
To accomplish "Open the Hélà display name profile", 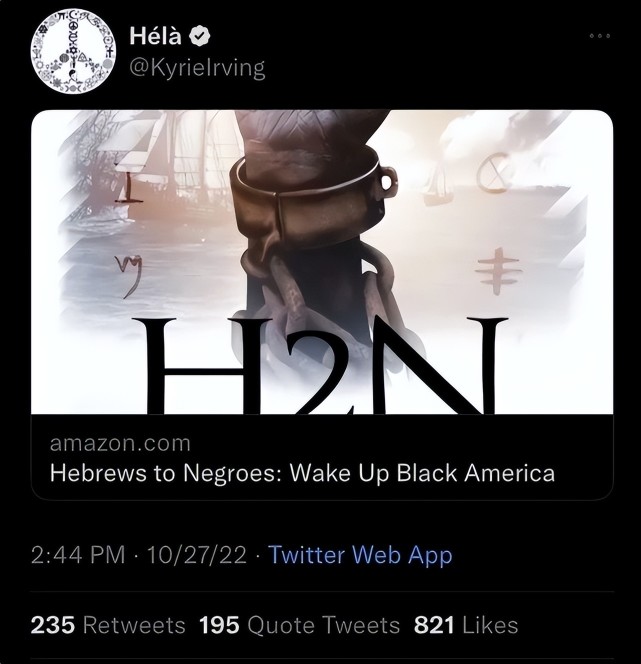I will (155, 36).
